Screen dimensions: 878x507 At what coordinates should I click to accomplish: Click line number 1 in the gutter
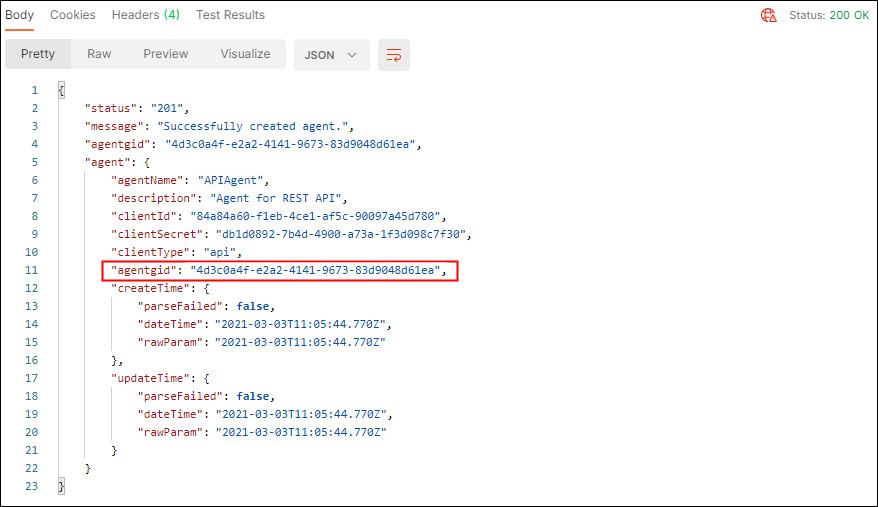tap(35, 90)
